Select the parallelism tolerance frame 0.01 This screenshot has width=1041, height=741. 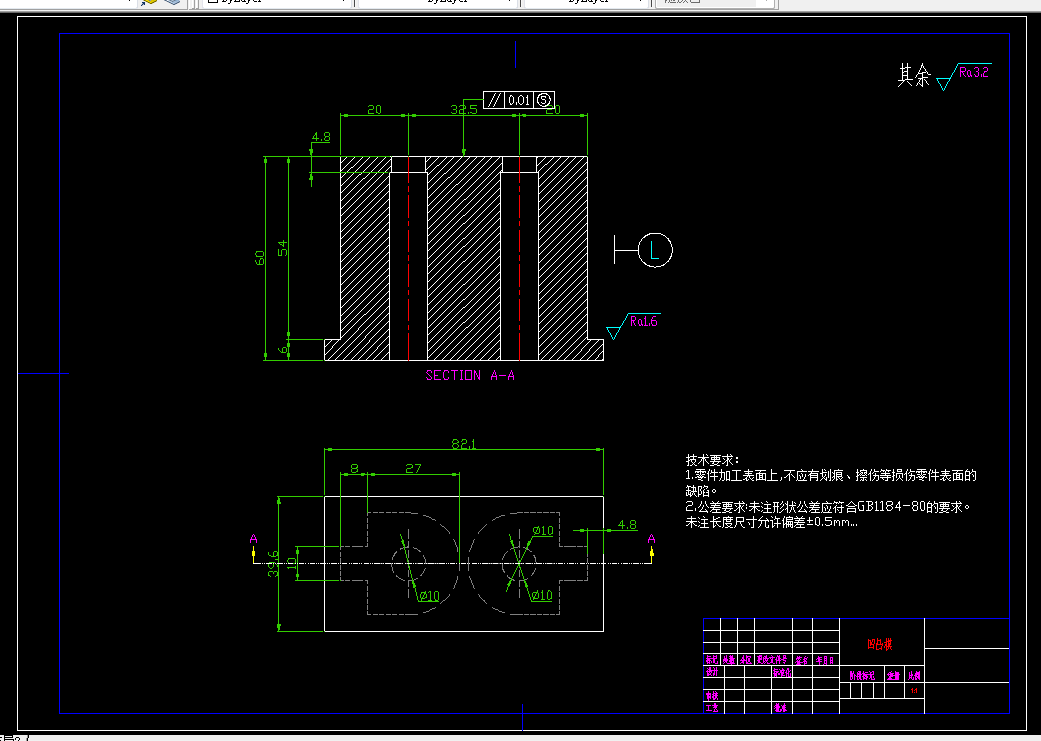(x=519, y=100)
